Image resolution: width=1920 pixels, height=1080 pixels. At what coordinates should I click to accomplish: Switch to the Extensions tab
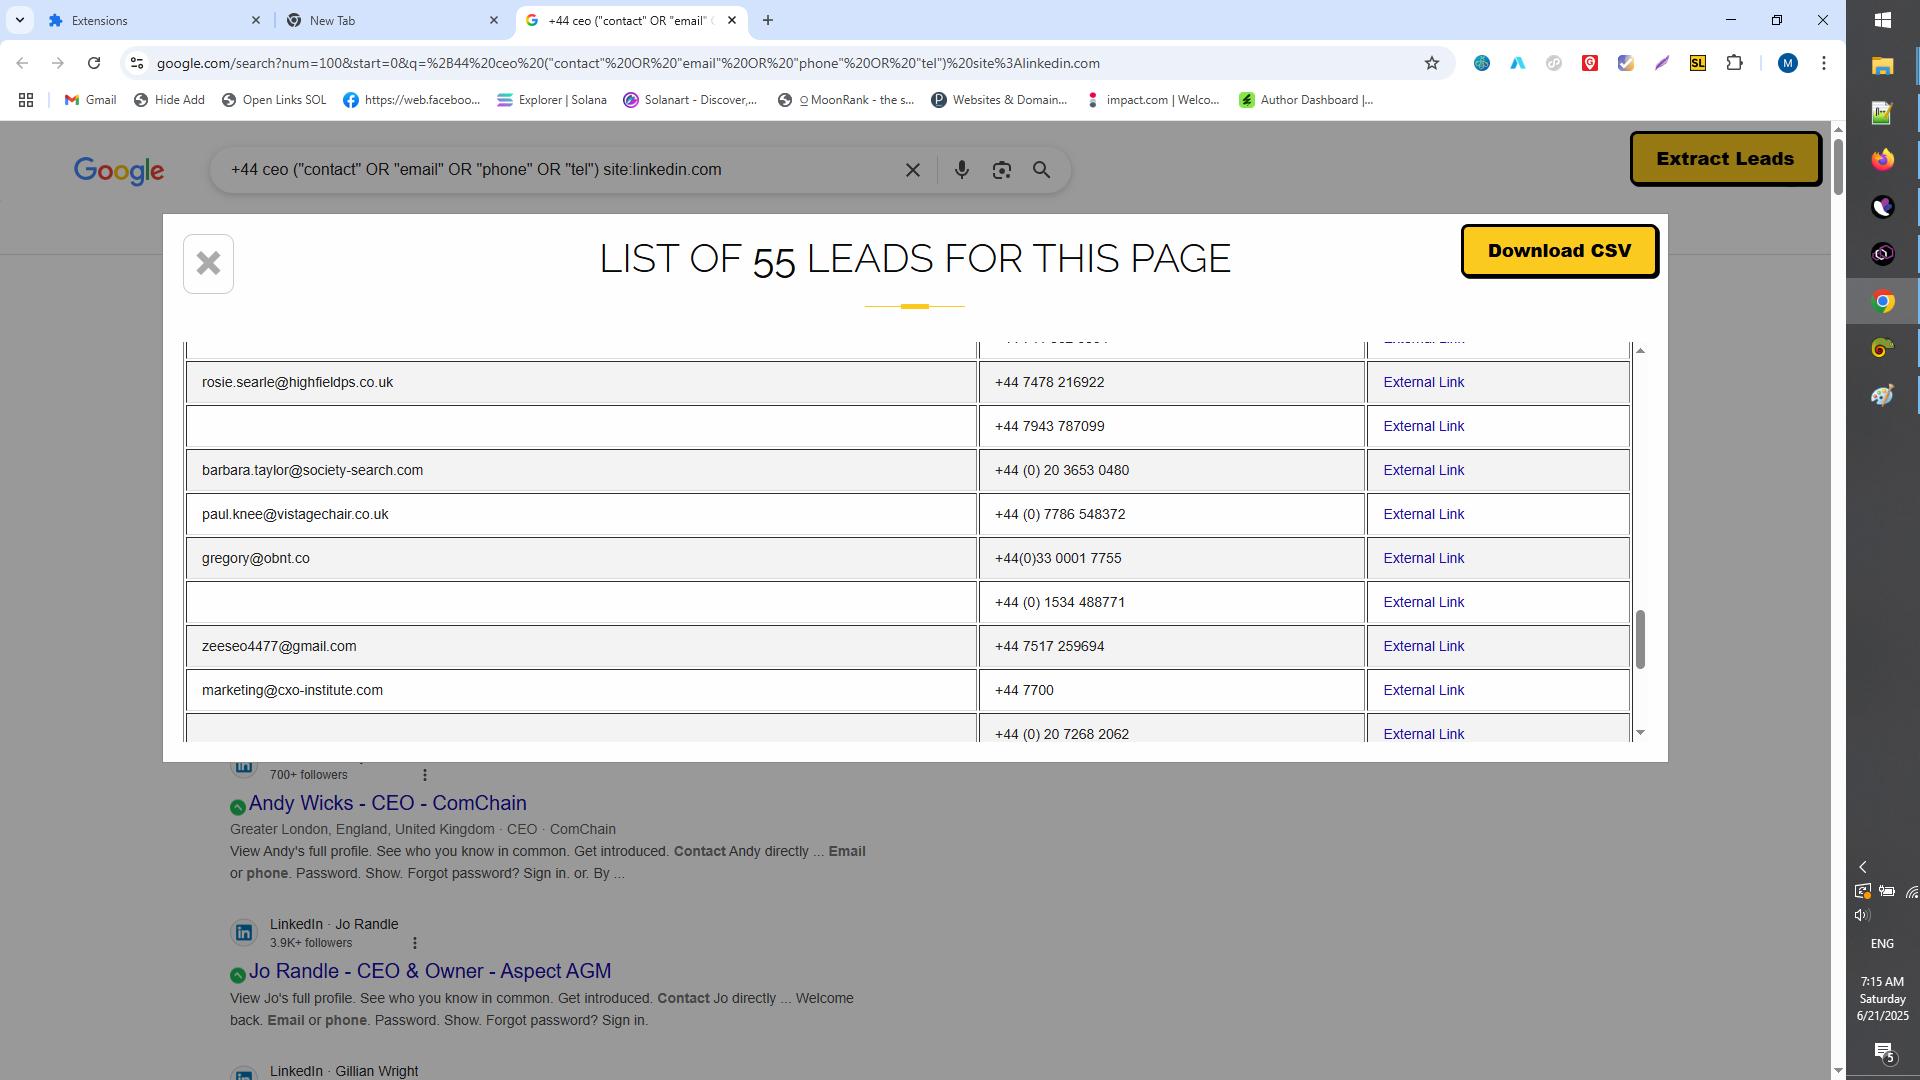point(150,20)
